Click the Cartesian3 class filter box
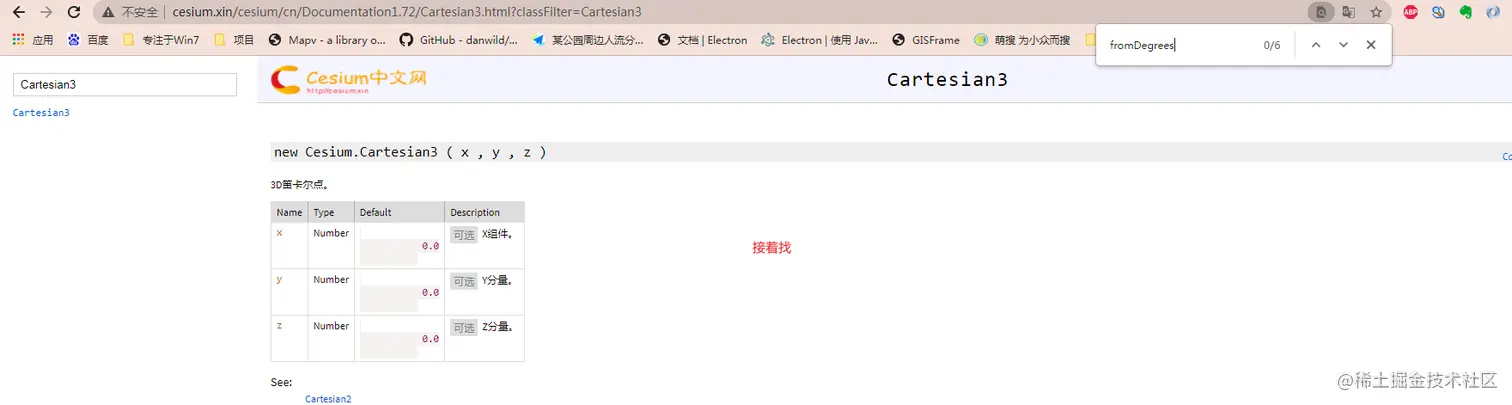The height and width of the screenshot is (405, 1512). pyautogui.click(x=125, y=85)
